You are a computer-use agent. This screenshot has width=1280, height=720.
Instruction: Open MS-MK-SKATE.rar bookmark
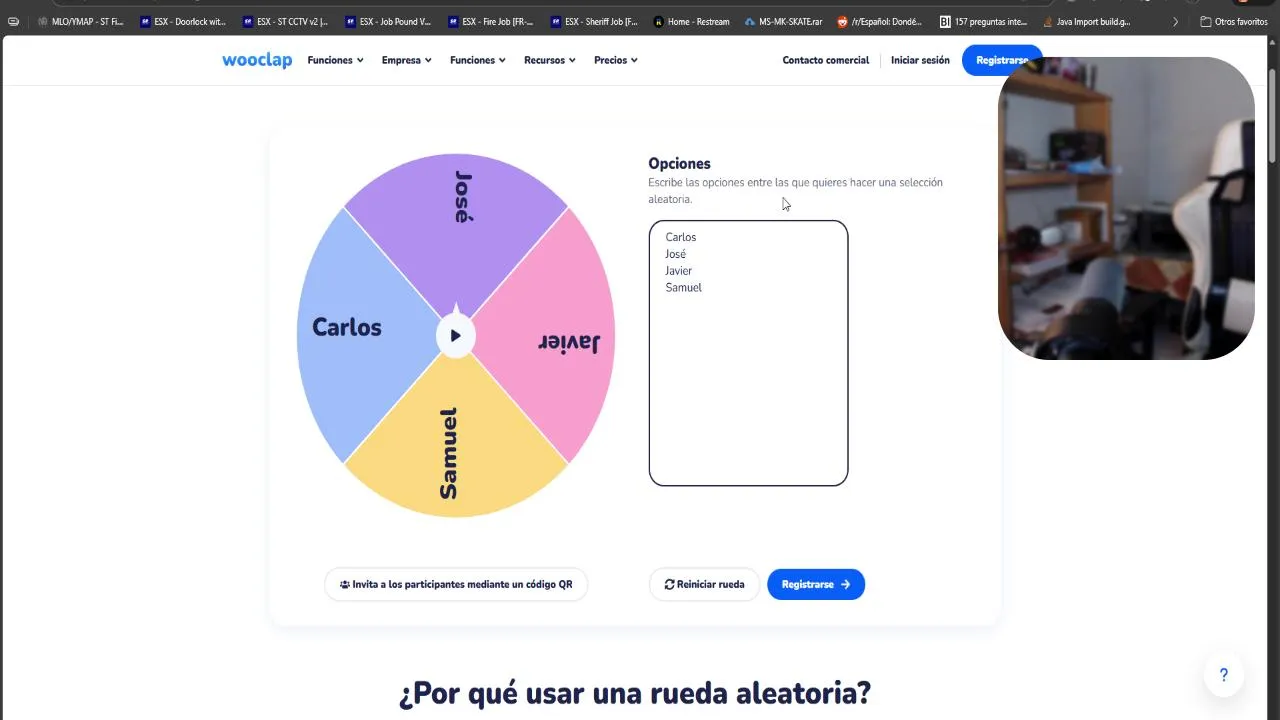tap(784, 21)
